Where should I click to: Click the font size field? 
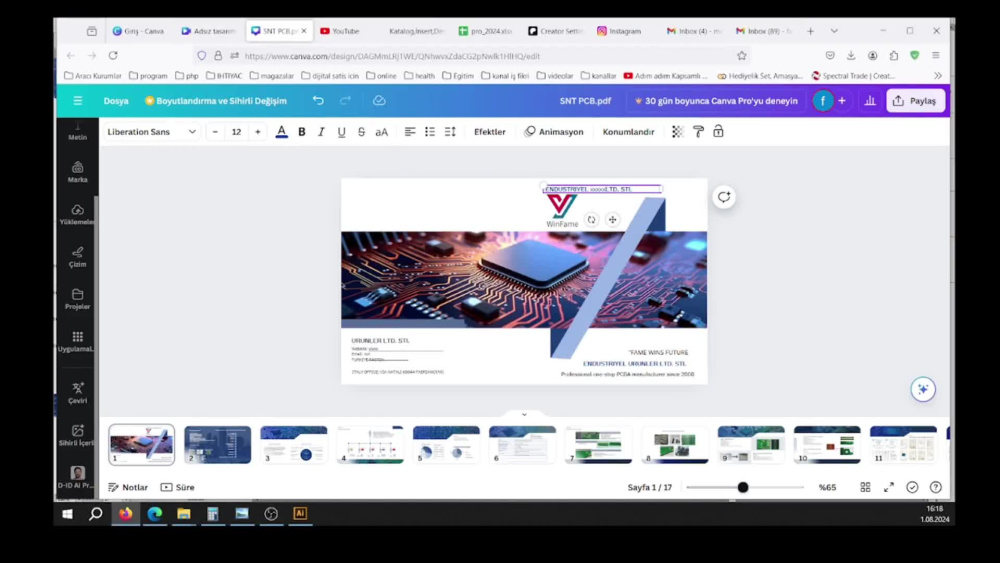237,132
